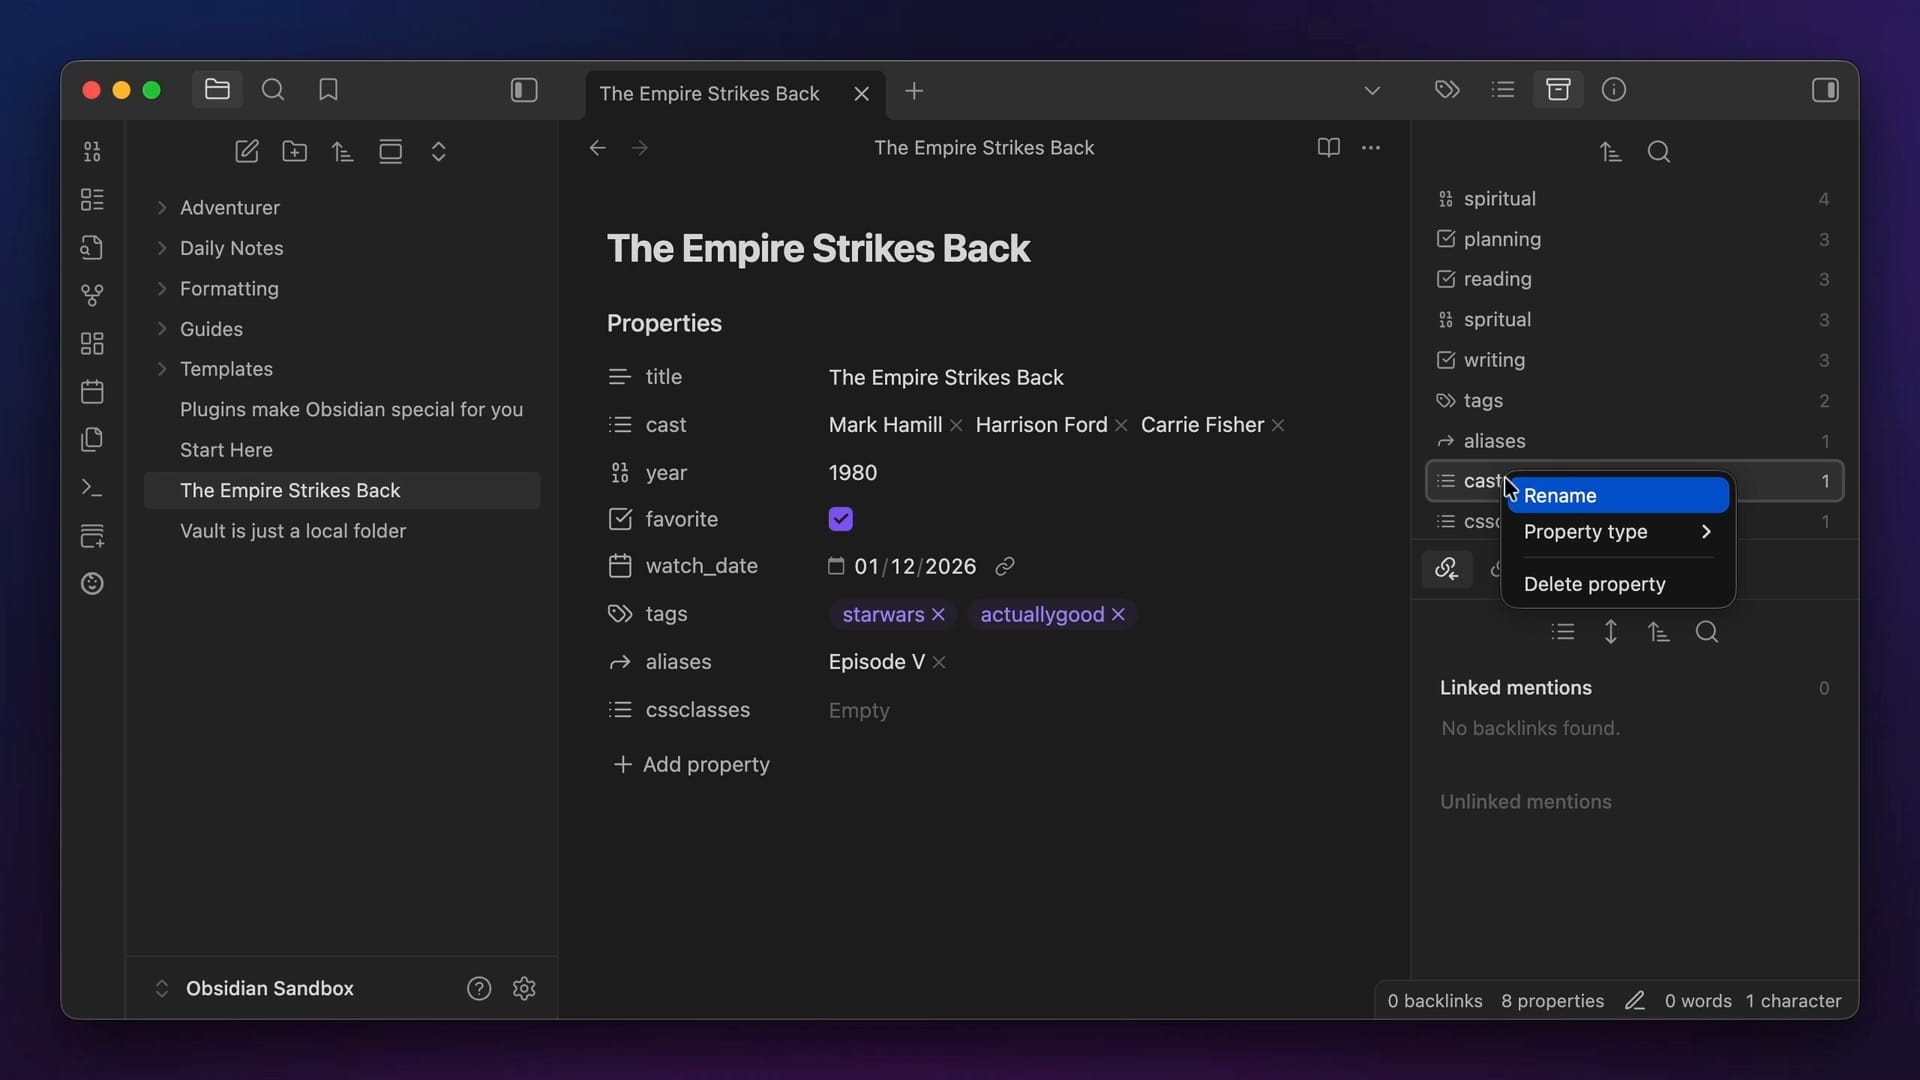The width and height of the screenshot is (1920, 1080).
Task: Switch to reading view book icon
Action: click(x=1328, y=148)
